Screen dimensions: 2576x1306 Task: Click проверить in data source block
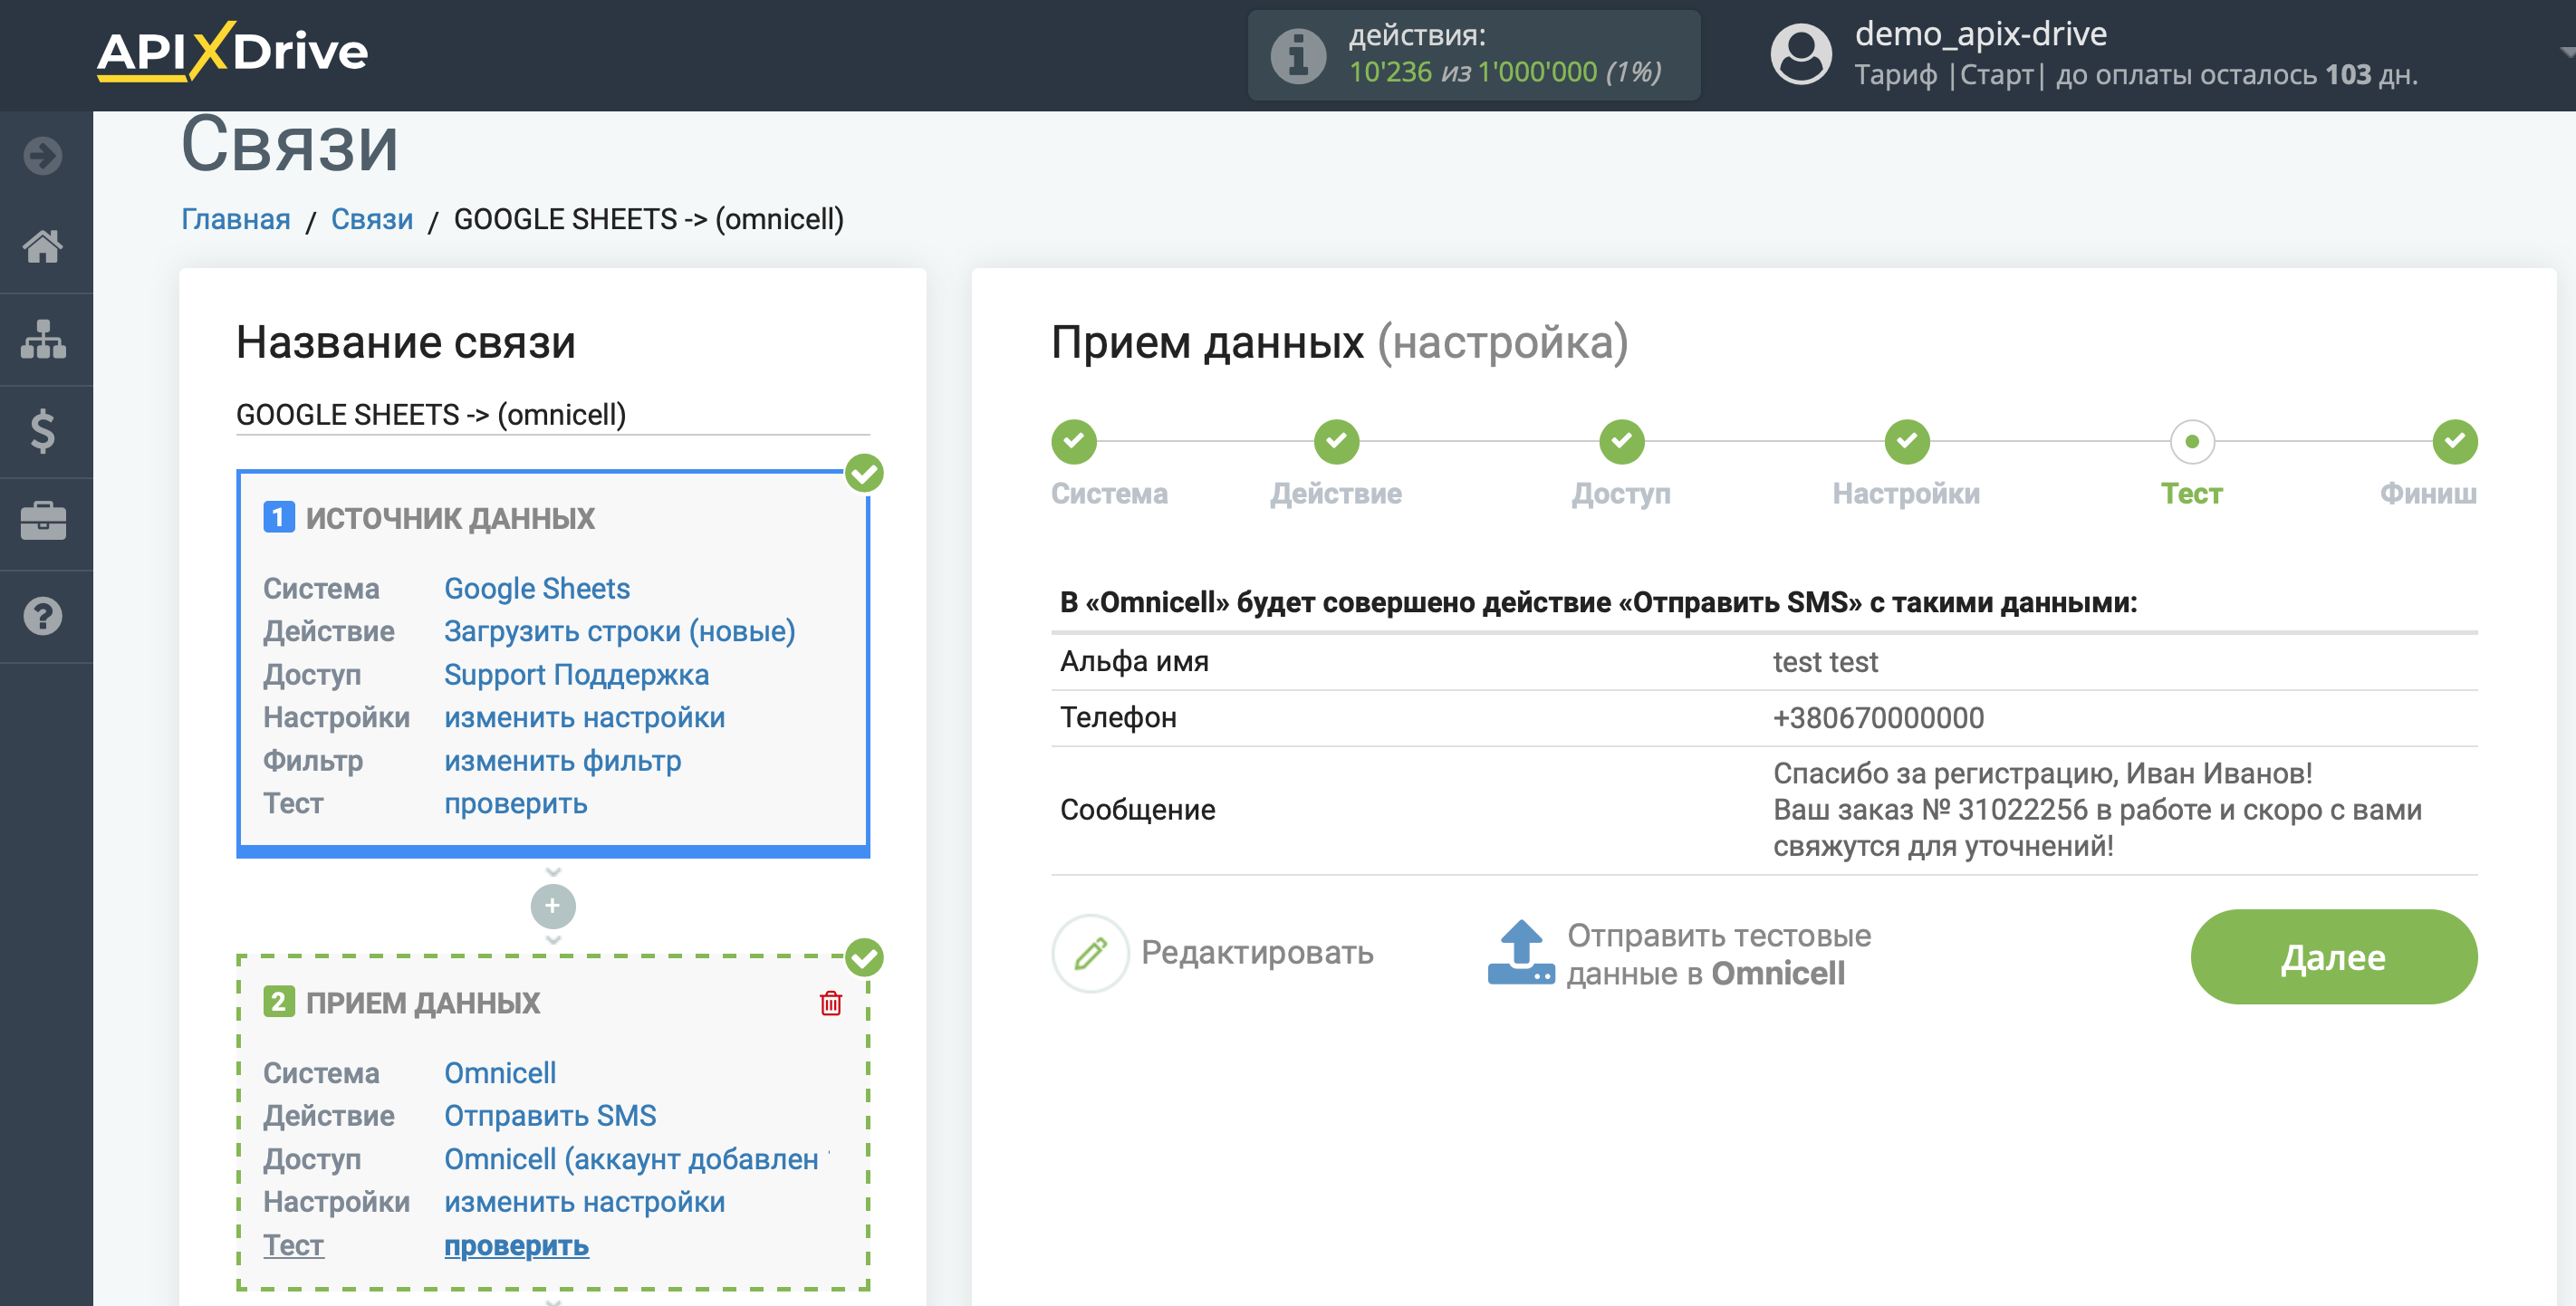tap(516, 804)
